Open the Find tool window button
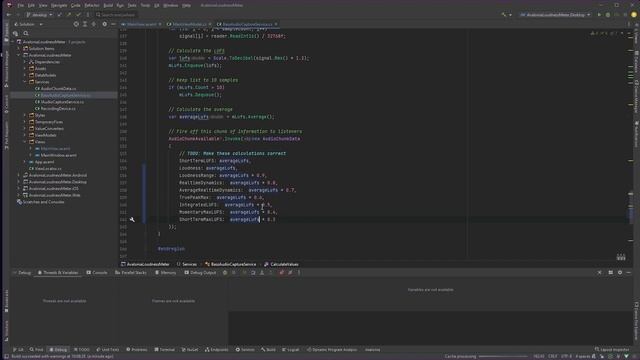 (x=36, y=350)
